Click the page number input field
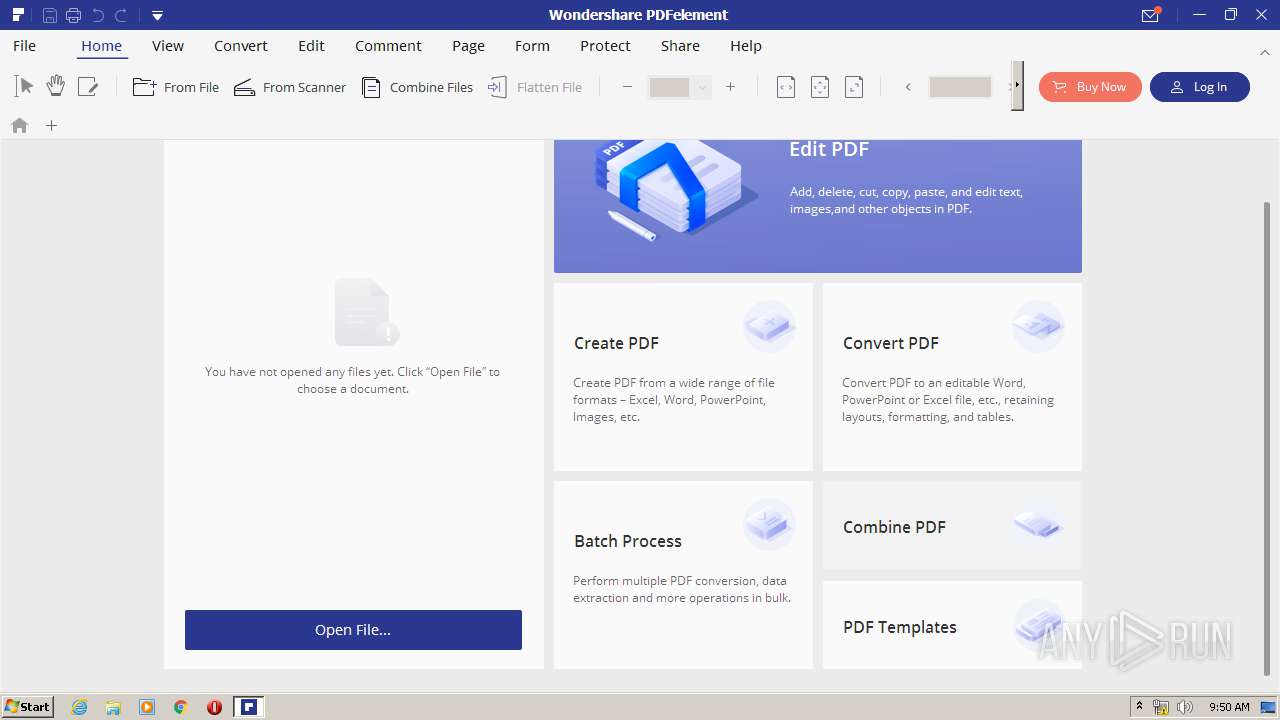This screenshot has height=720, width=1280. (x=960, y=87)
